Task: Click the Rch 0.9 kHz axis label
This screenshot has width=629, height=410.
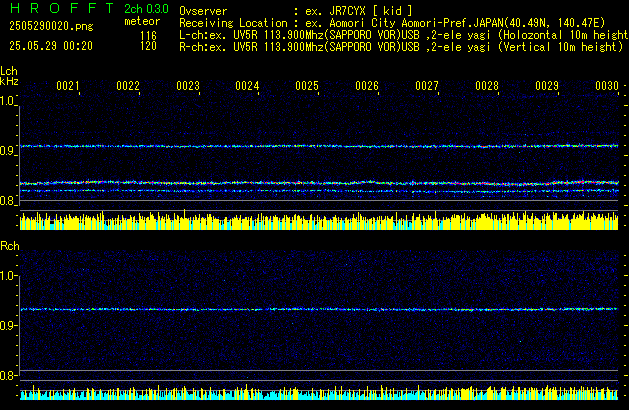Action: [x=8, y=325]
